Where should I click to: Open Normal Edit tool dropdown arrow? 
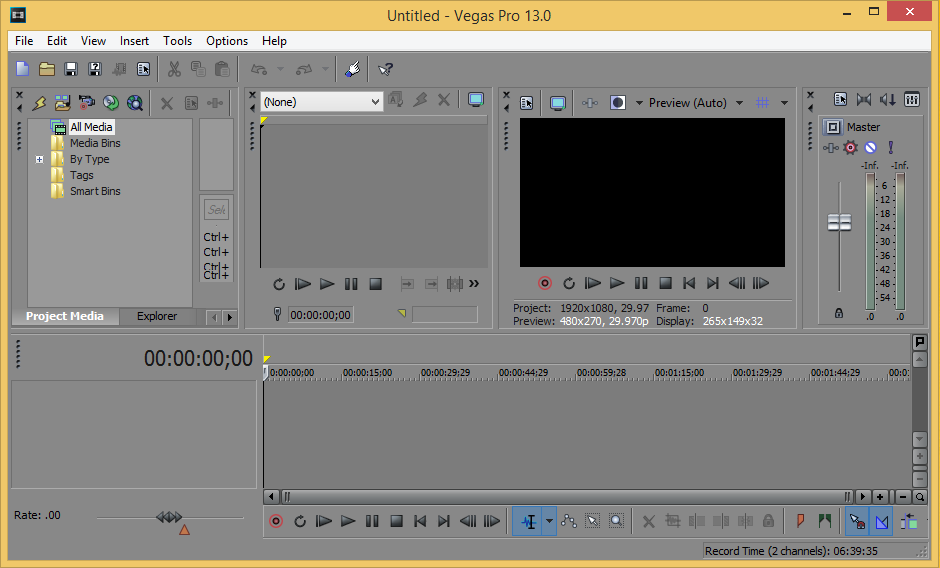(549, 521)
